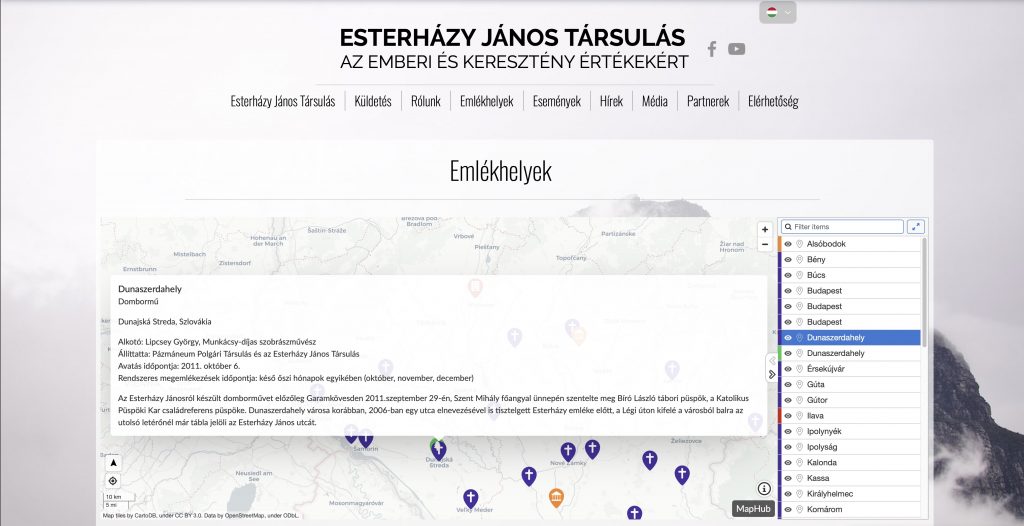Click the location pin icon for Kalonda
Image resolution: width=1024 pixels, height=526 pixels.
point(799,462)
